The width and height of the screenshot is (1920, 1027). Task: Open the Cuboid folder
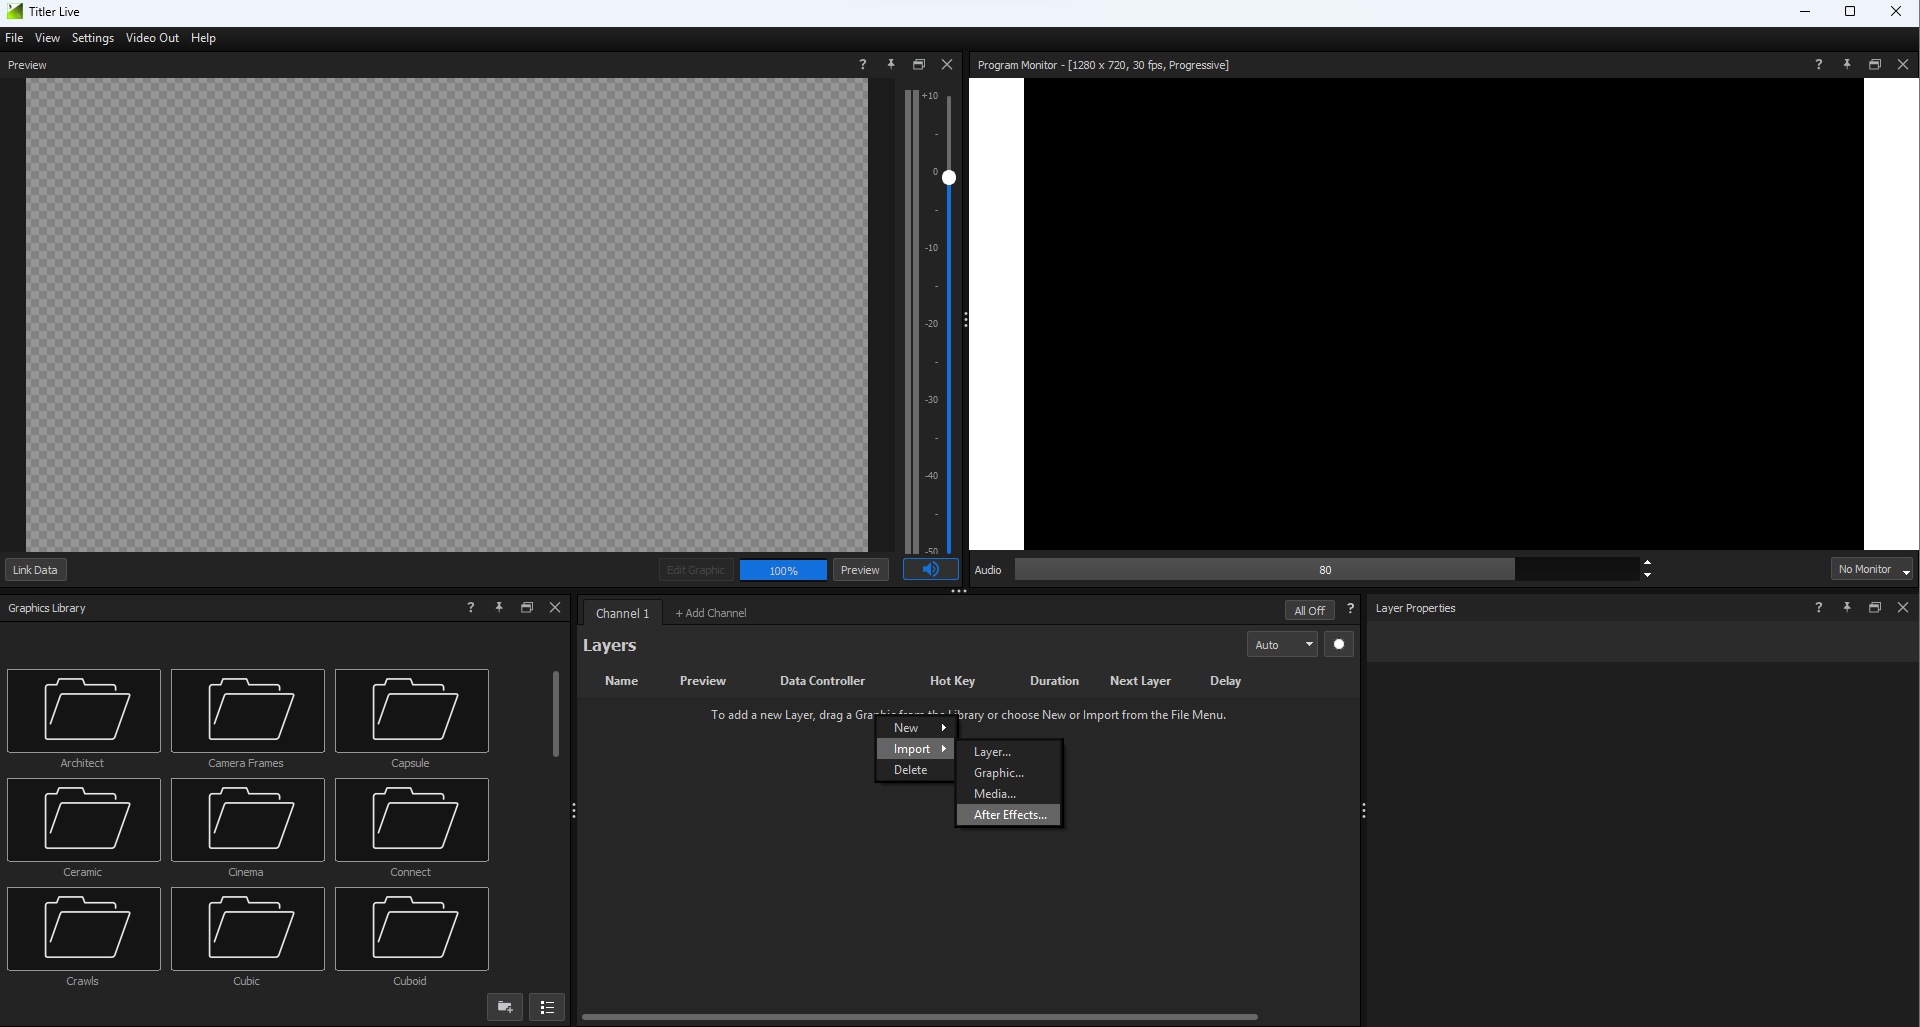(412, 929)
